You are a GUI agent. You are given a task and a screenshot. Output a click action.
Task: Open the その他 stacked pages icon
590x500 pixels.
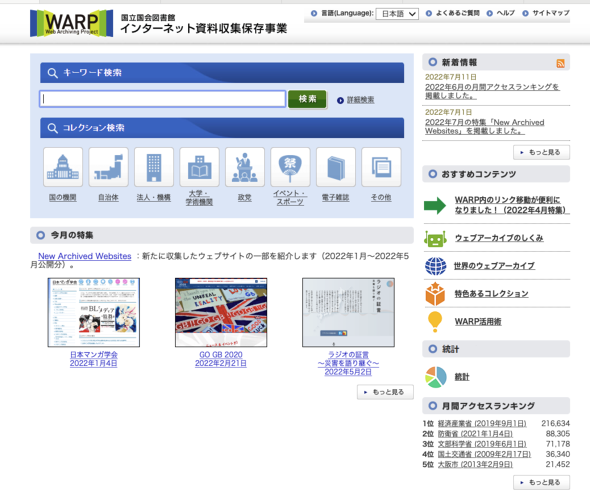click(381, 167)
